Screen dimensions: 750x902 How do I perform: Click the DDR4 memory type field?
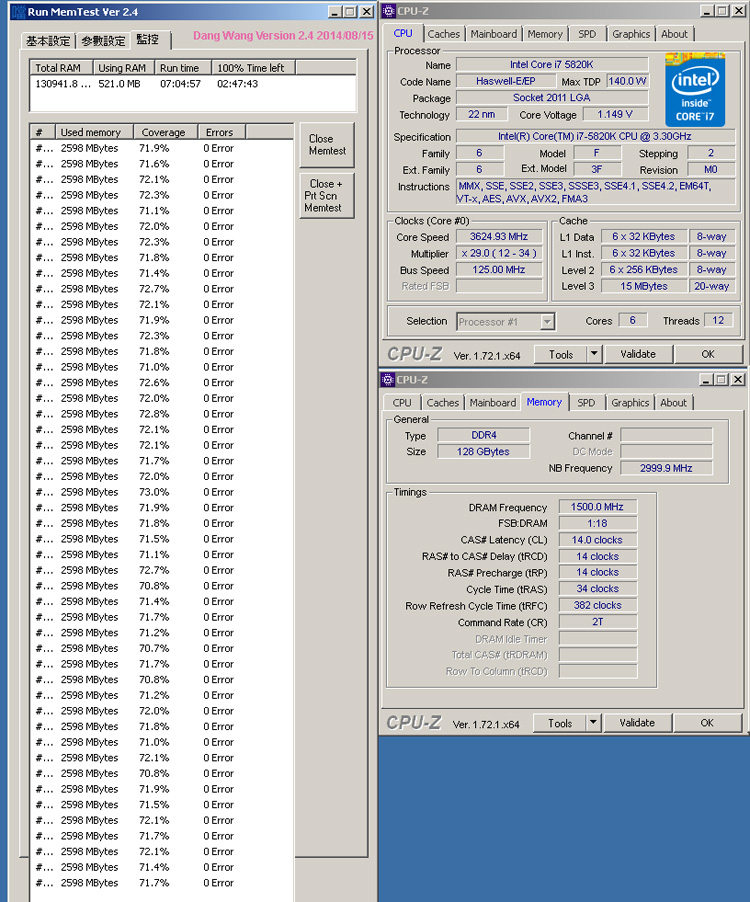[483, 435]
